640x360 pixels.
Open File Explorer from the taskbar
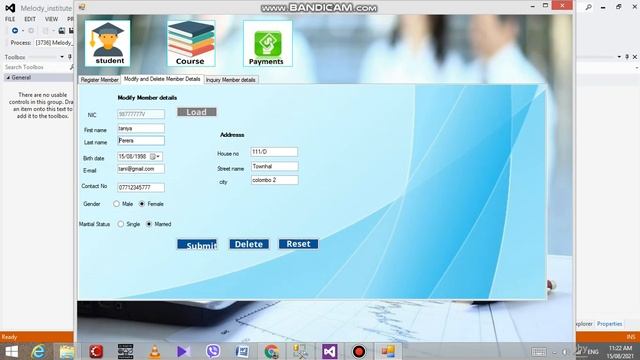pos(67,351)
